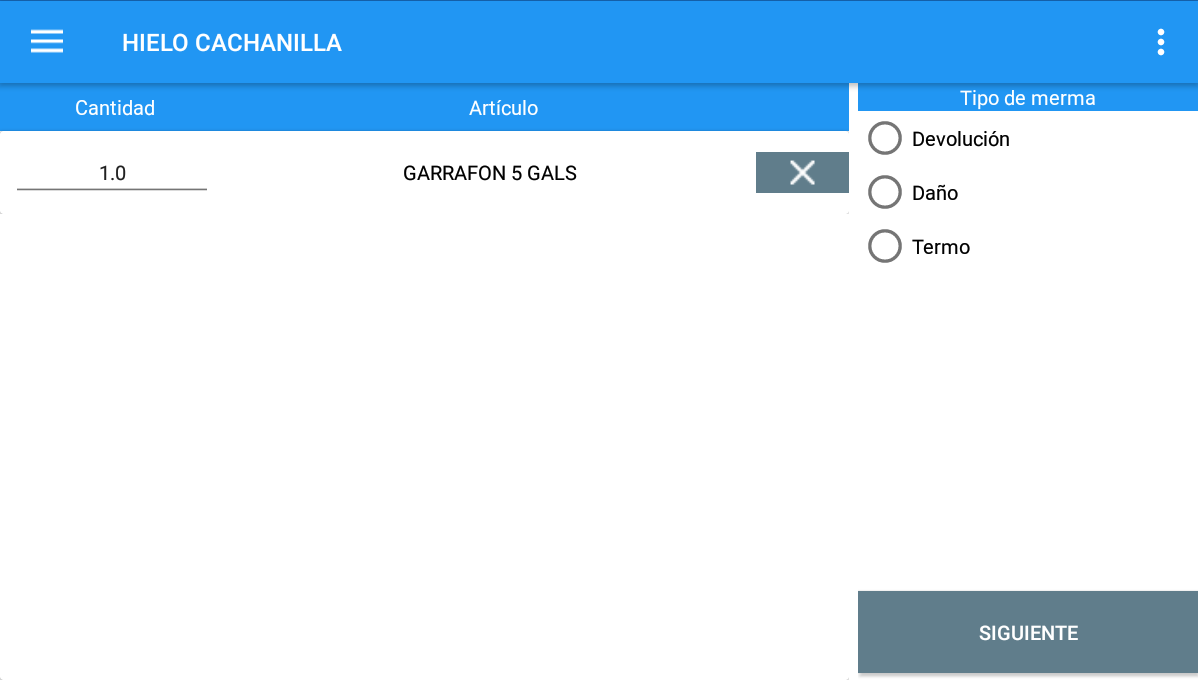Tap the Devolución label text
Screen dimensions: 1198x680
pos(961,139)
